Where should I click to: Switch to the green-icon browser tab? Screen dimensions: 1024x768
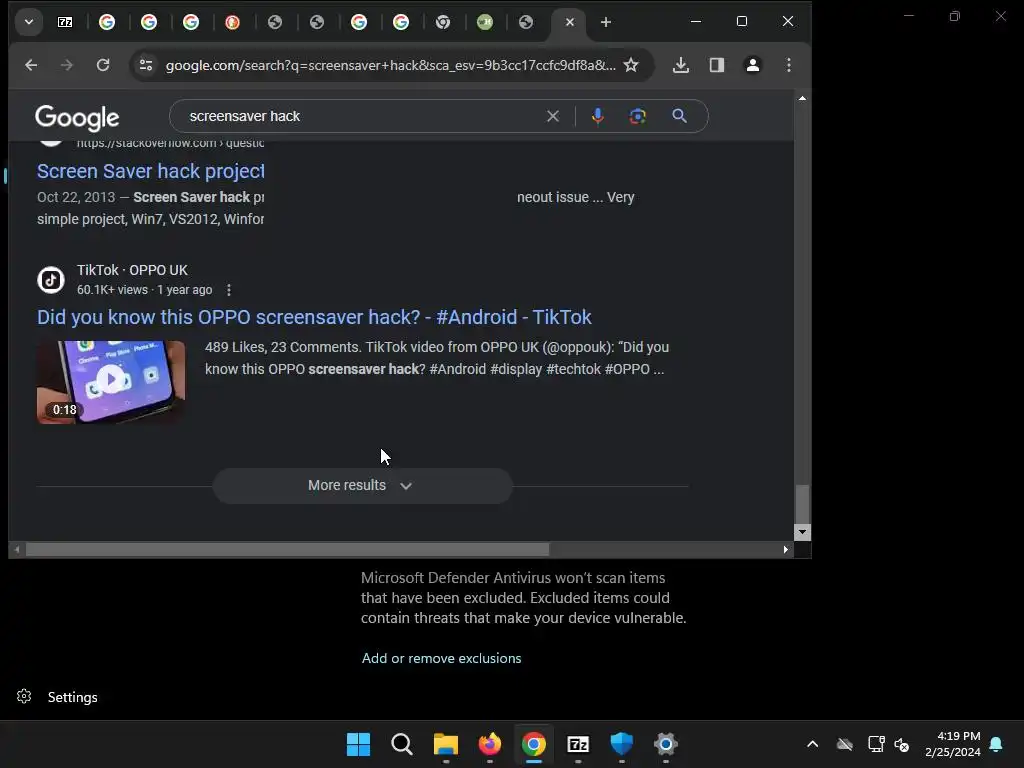[x=485, y=22]
